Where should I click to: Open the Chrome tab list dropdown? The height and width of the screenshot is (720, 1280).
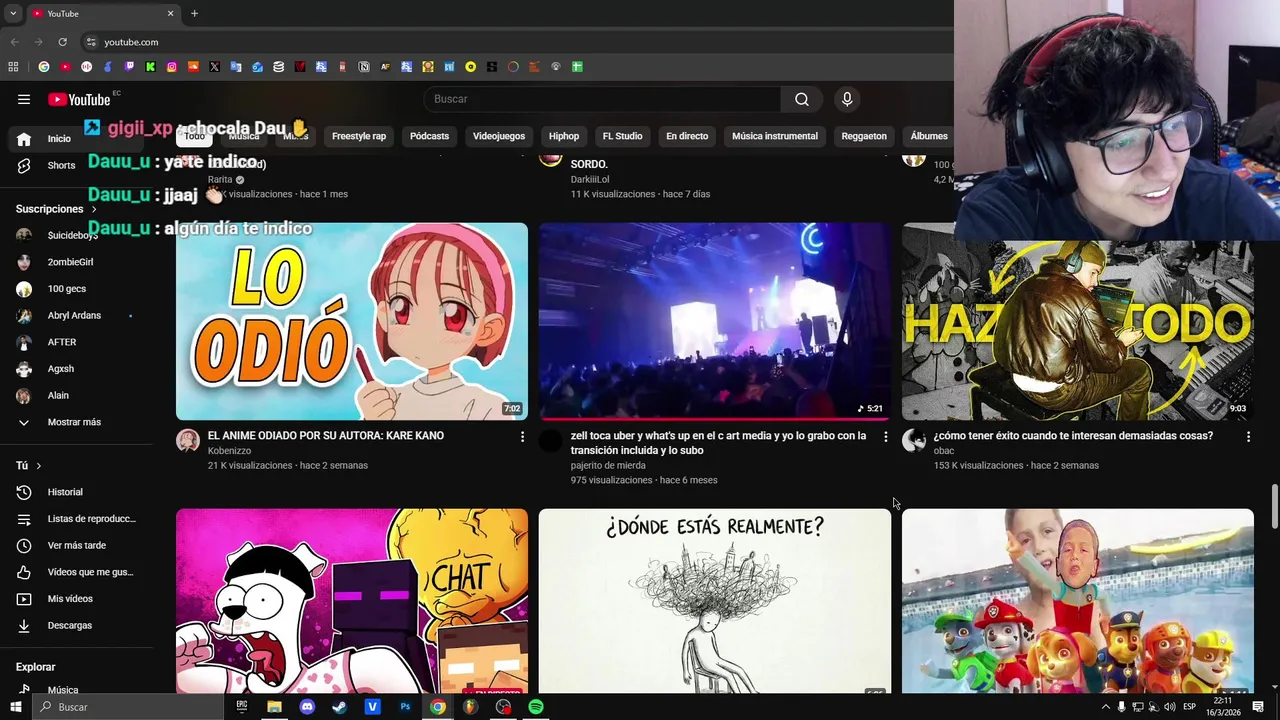[13, 13]
